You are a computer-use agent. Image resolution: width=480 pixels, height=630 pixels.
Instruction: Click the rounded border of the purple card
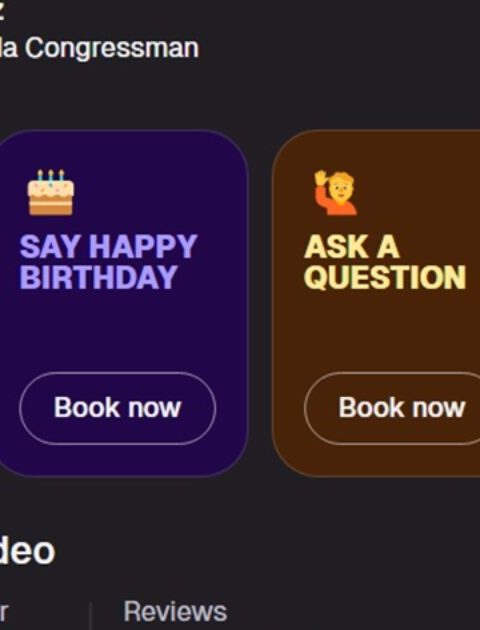point(247,303)
